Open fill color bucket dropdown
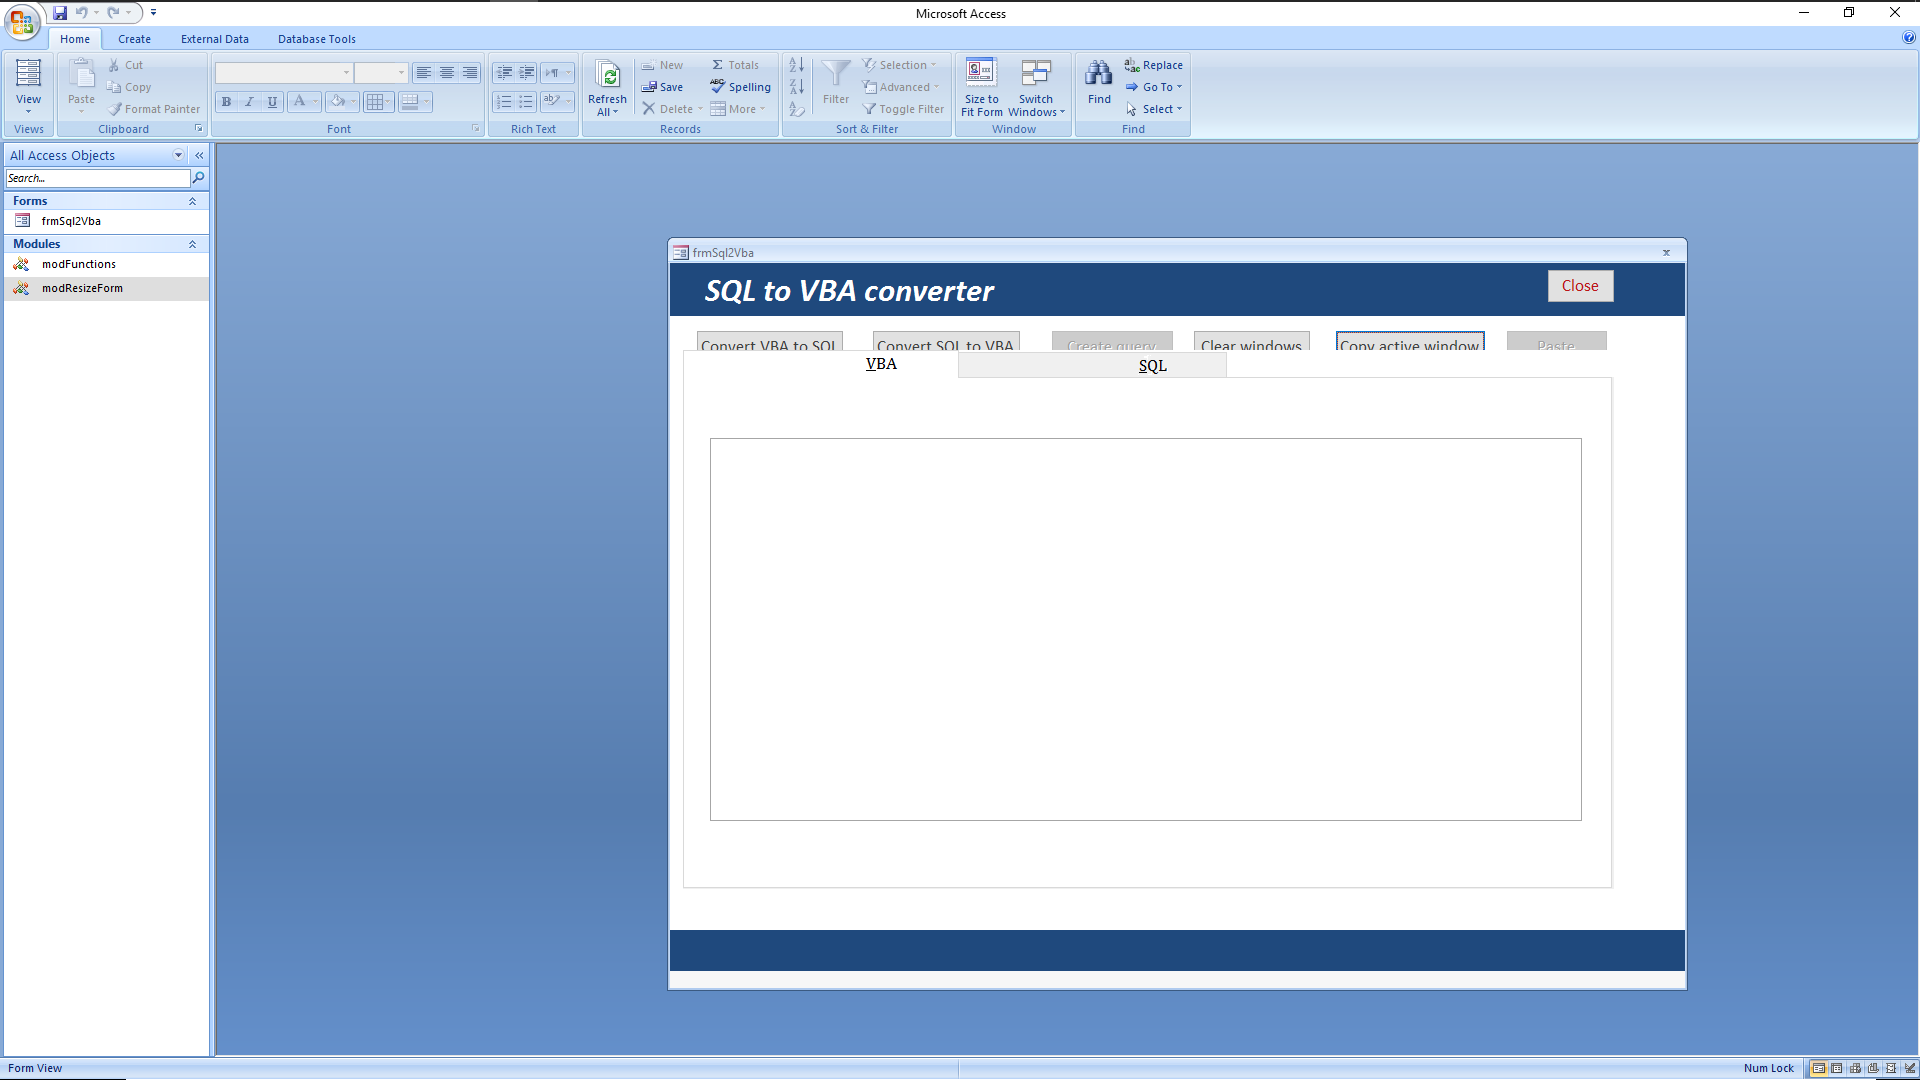The width and height of the screenshot is (1920, 1080). pyautogui.click(x=354, y=102)
